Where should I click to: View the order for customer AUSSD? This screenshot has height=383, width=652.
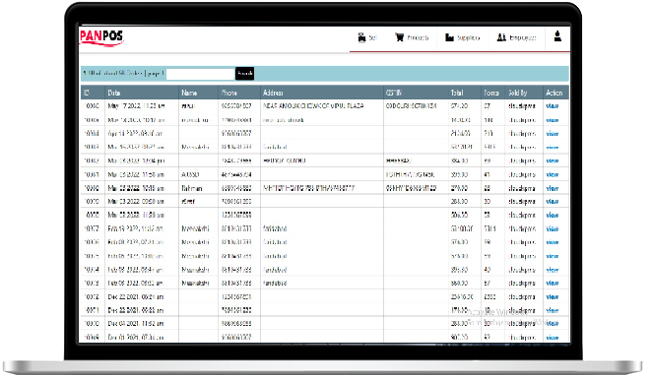pos(552,175)
